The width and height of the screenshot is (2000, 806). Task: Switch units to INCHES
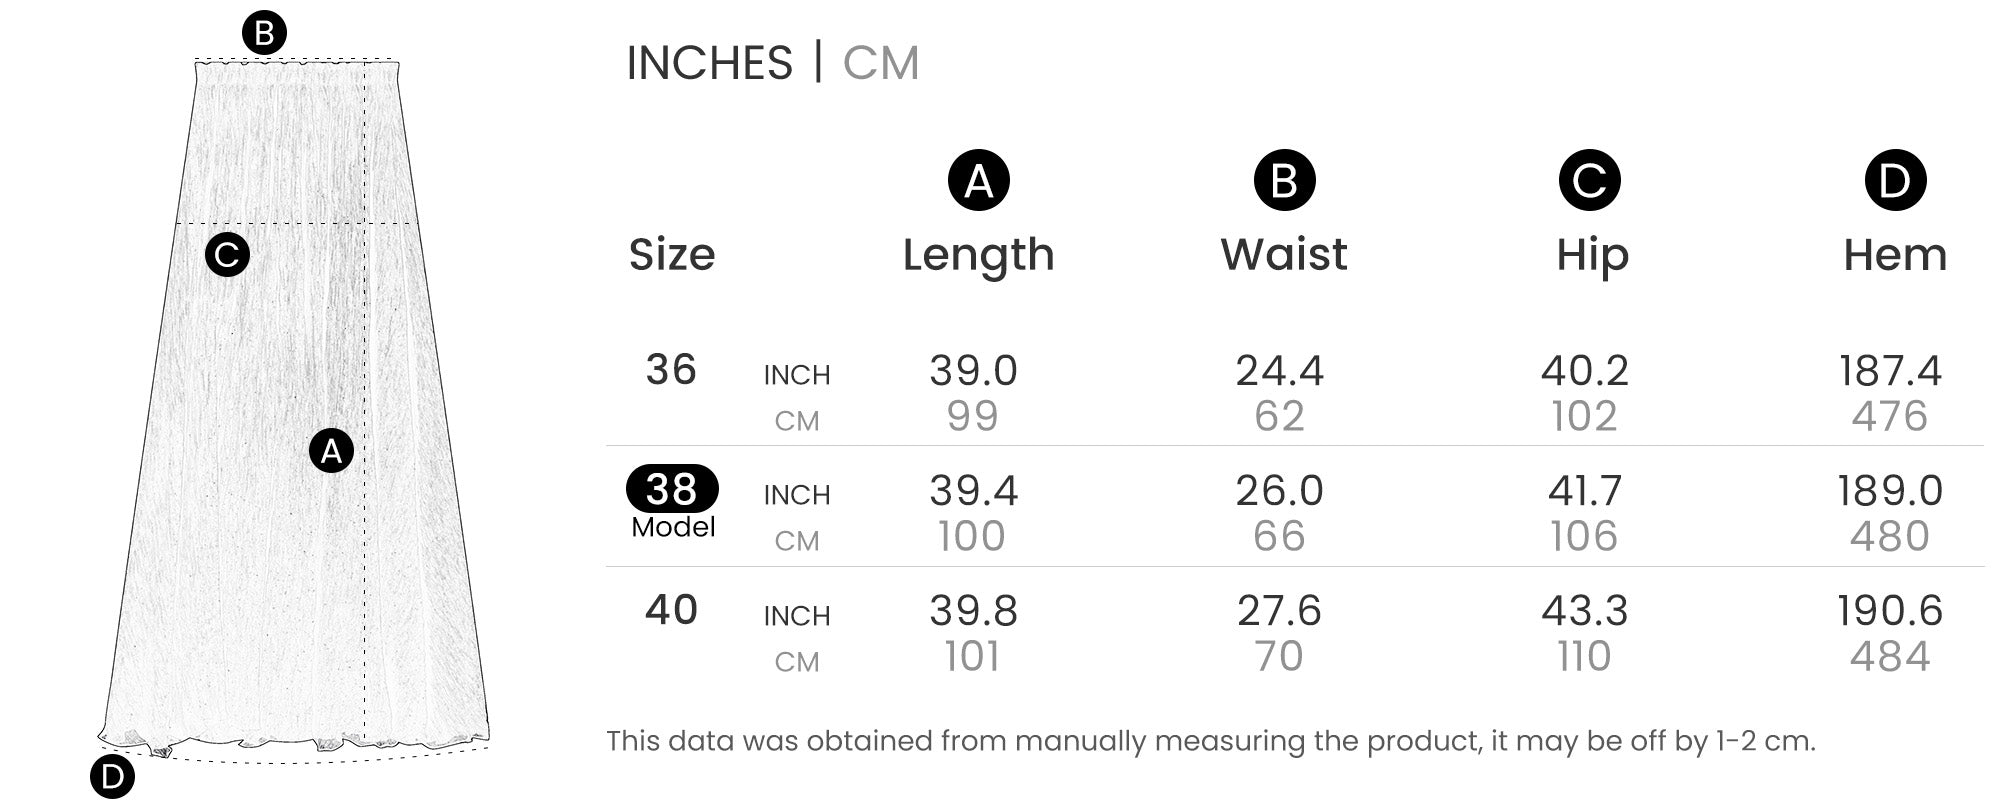coord(709,63)
